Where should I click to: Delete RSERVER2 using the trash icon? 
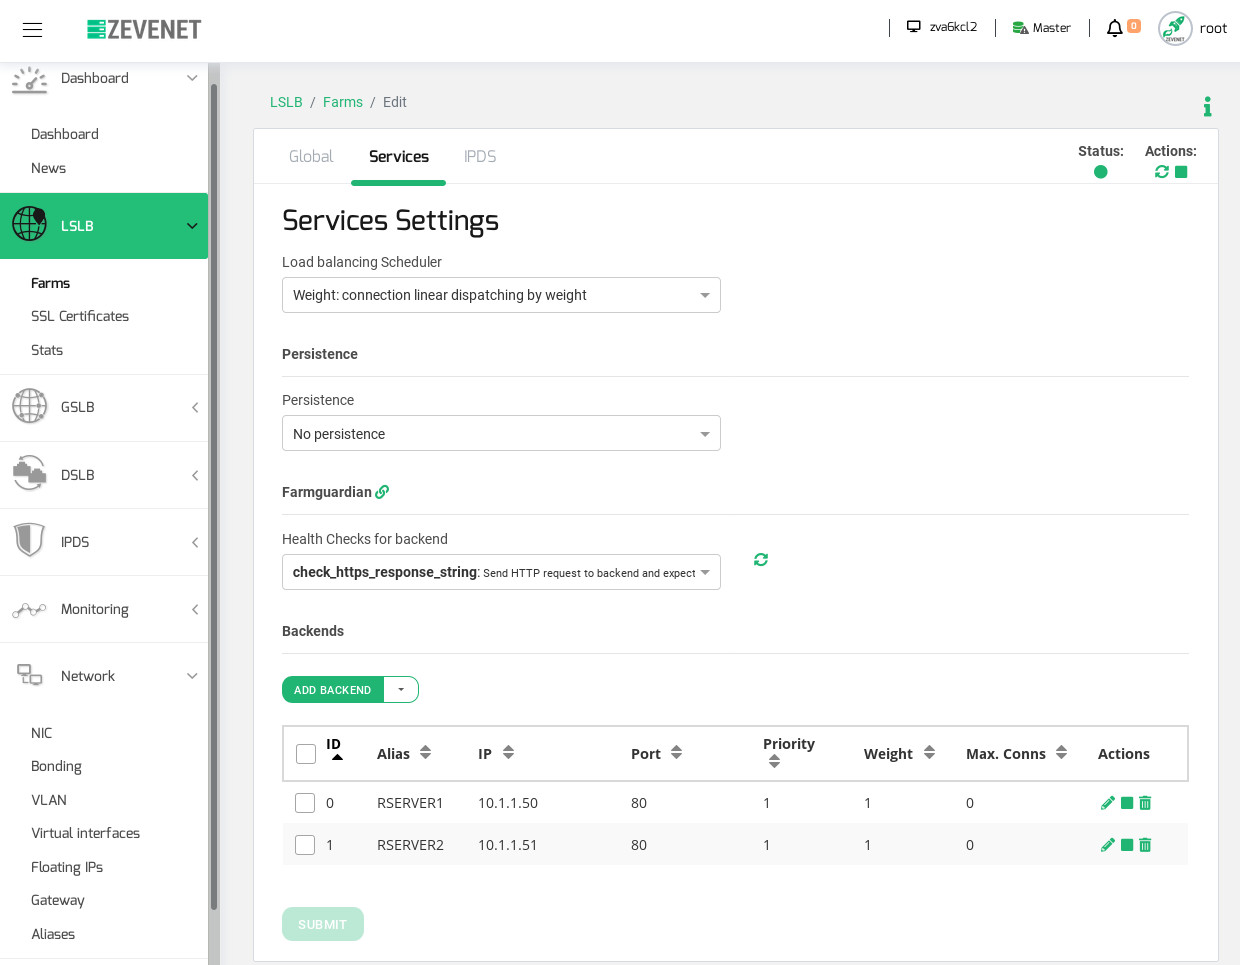(1145, 845)
